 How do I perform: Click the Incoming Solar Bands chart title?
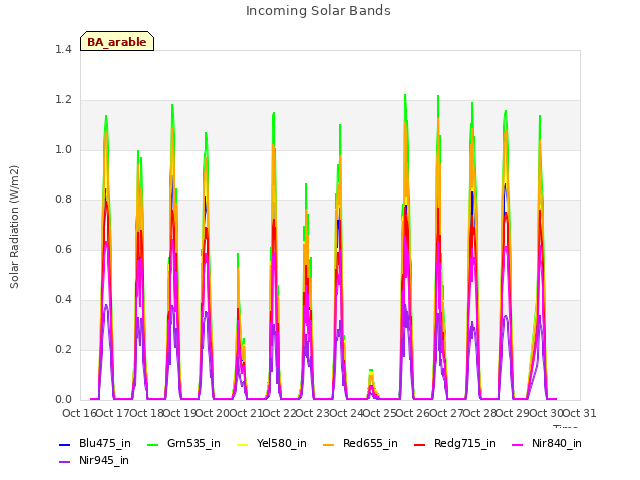tap(318, 10)
